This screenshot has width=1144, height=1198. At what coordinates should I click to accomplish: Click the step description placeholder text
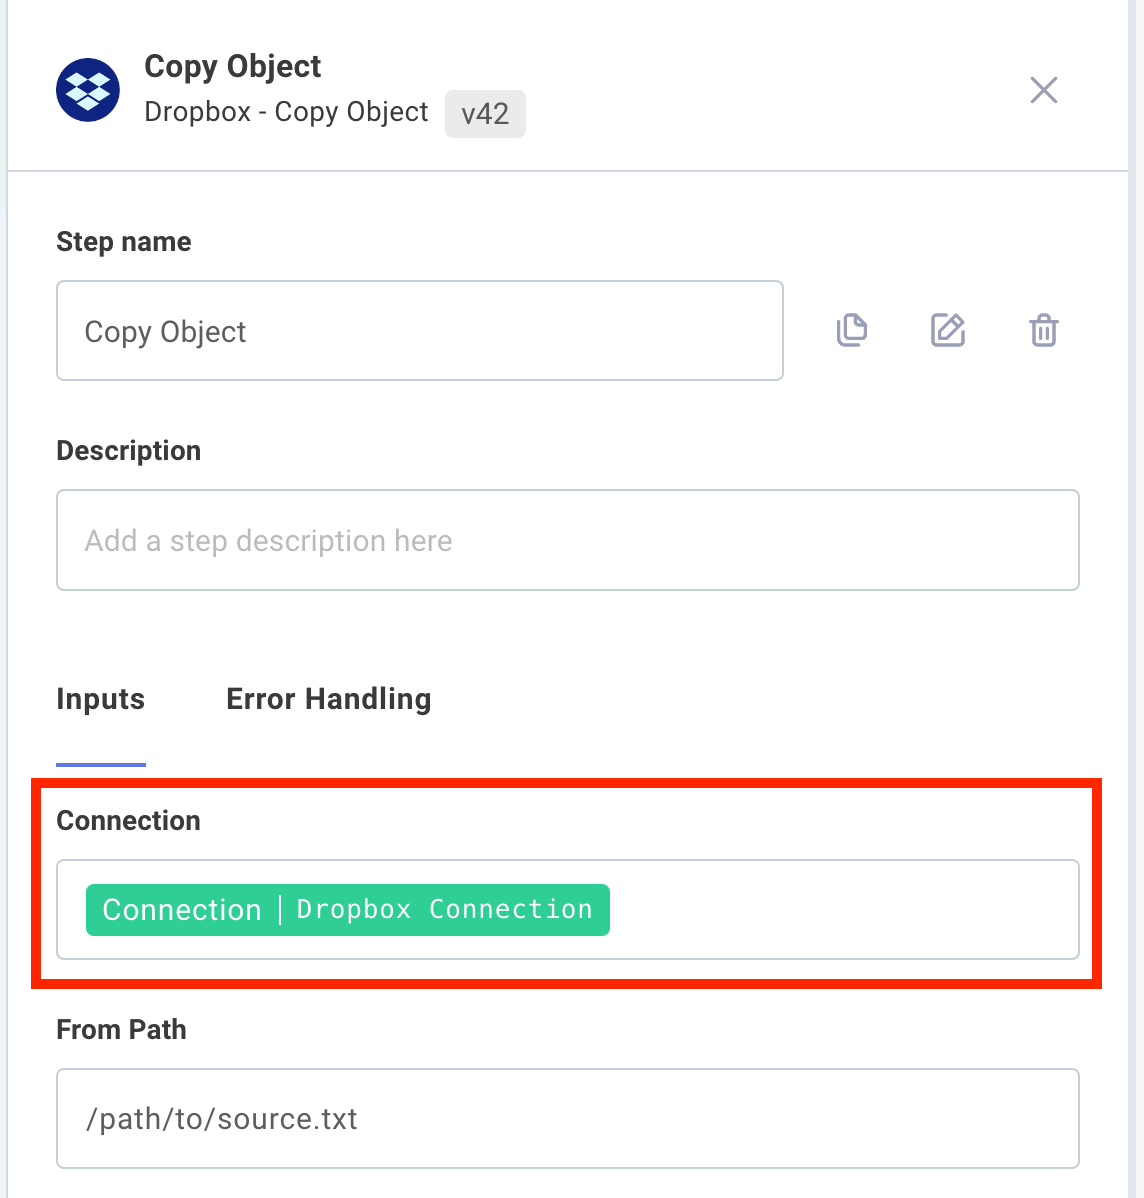coord(267,540)
